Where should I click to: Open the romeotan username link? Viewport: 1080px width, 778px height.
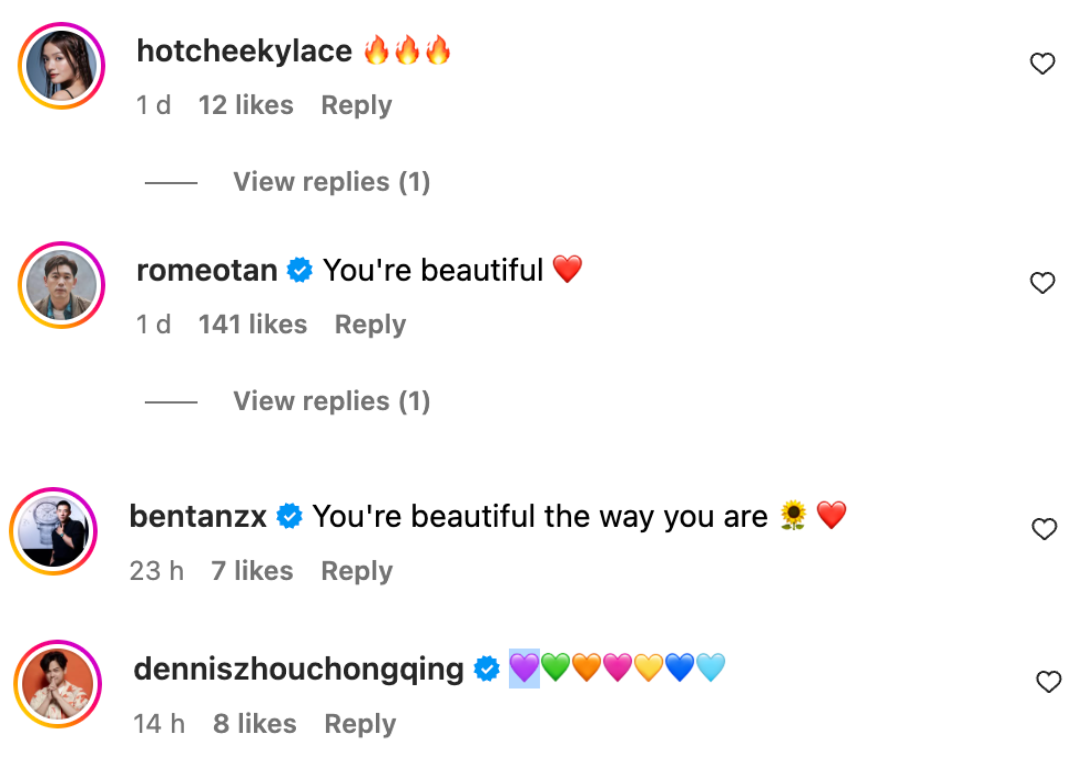207,270
